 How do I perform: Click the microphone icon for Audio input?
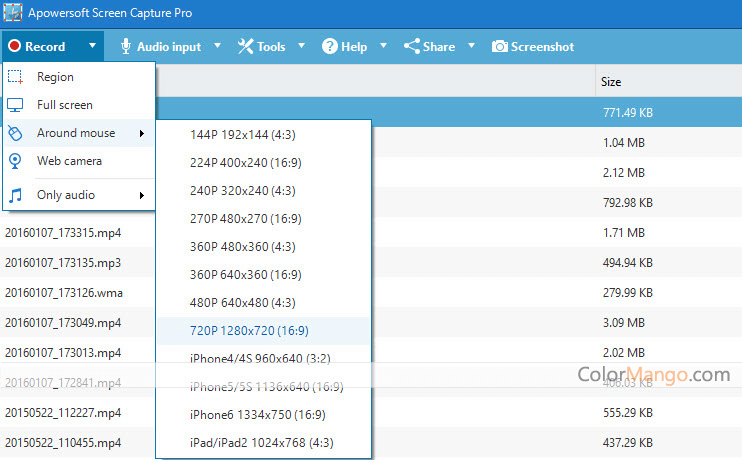pyautogui.click(x=126, y=46)
